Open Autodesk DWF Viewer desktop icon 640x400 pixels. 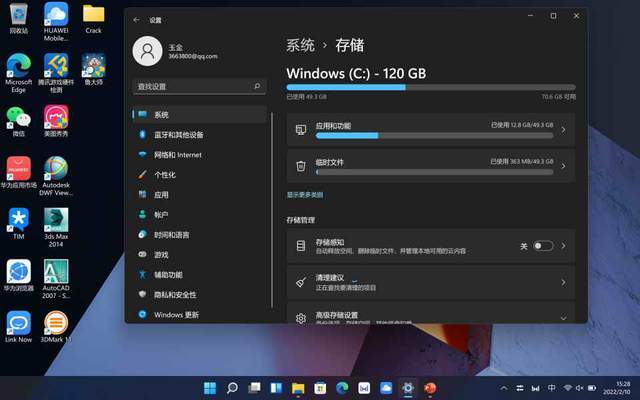pyautogui.click(x=56, y=176)
